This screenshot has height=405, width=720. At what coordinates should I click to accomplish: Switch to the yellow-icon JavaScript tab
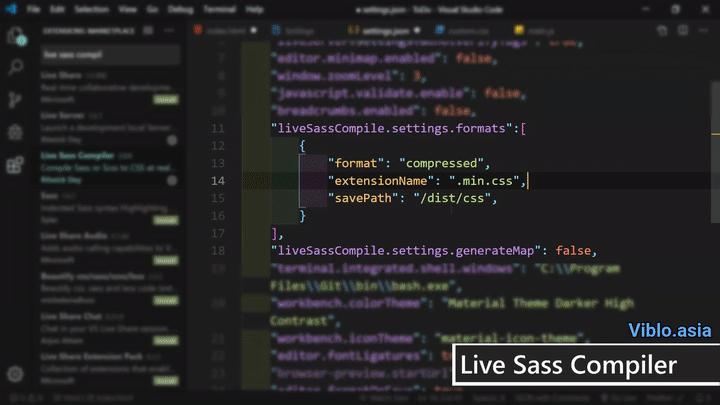coord(537,31)
